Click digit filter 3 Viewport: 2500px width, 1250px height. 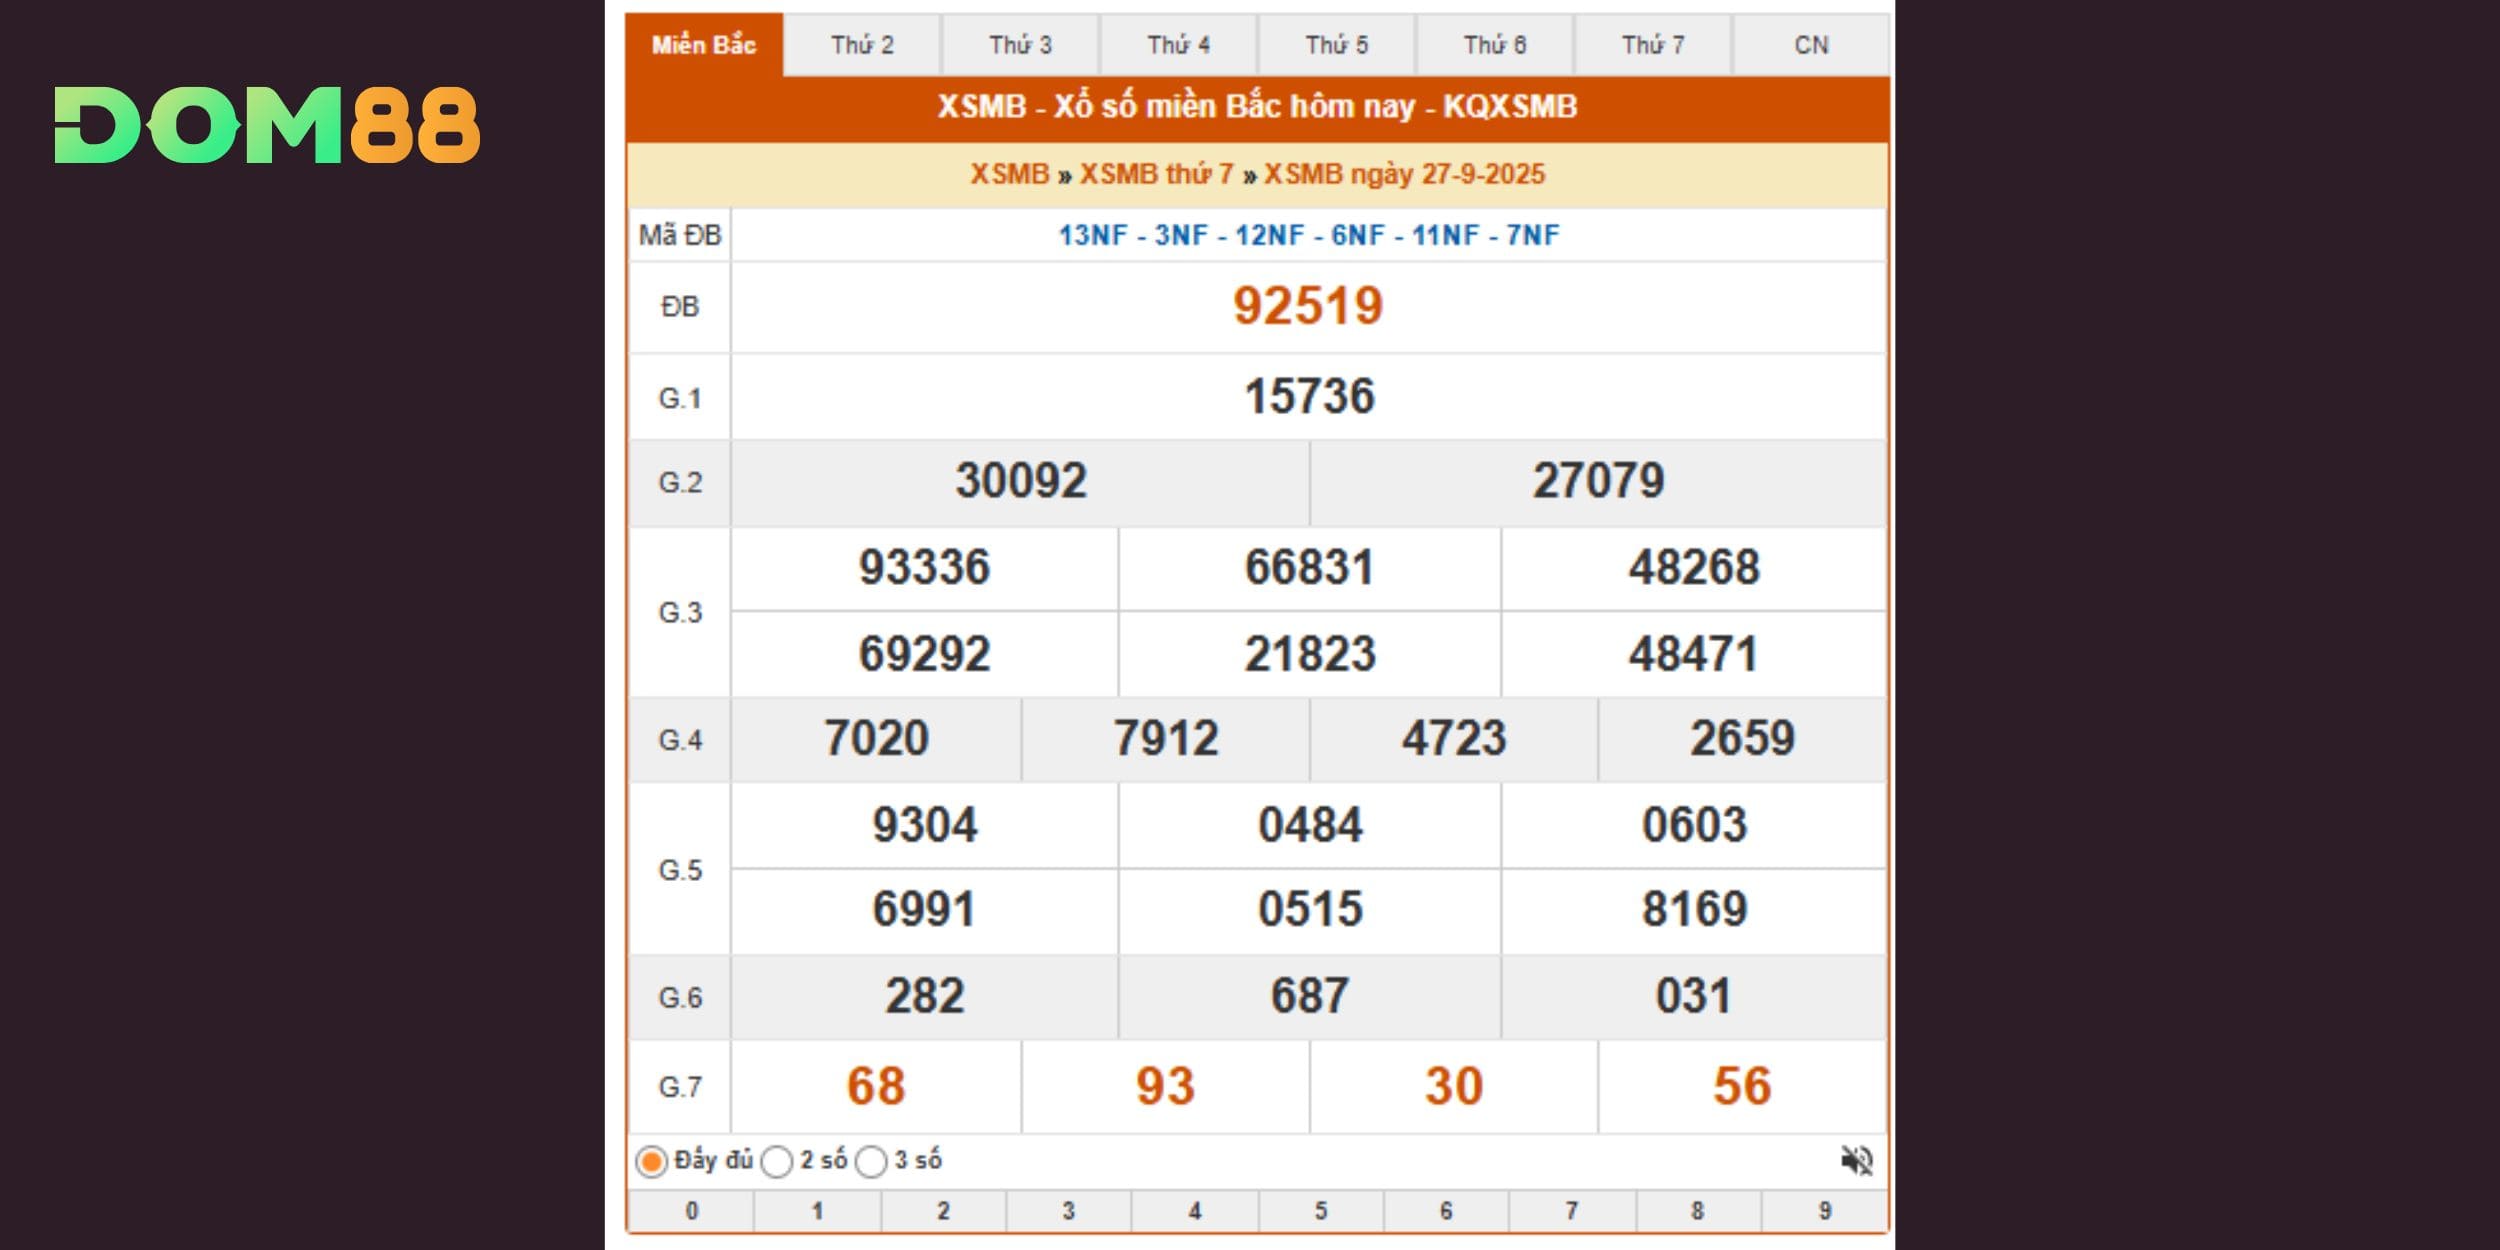point(1069,1211)
